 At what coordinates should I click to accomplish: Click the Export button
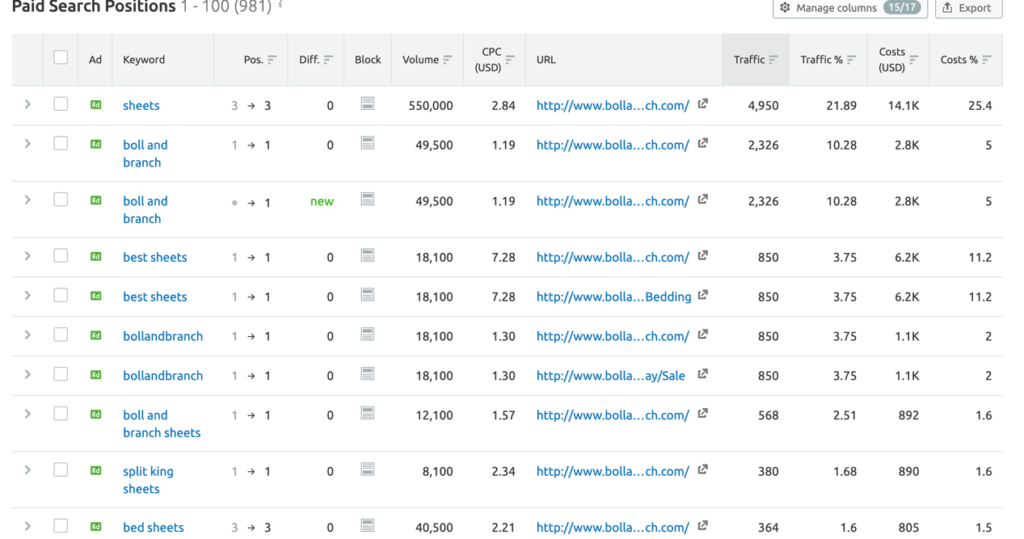968,8
